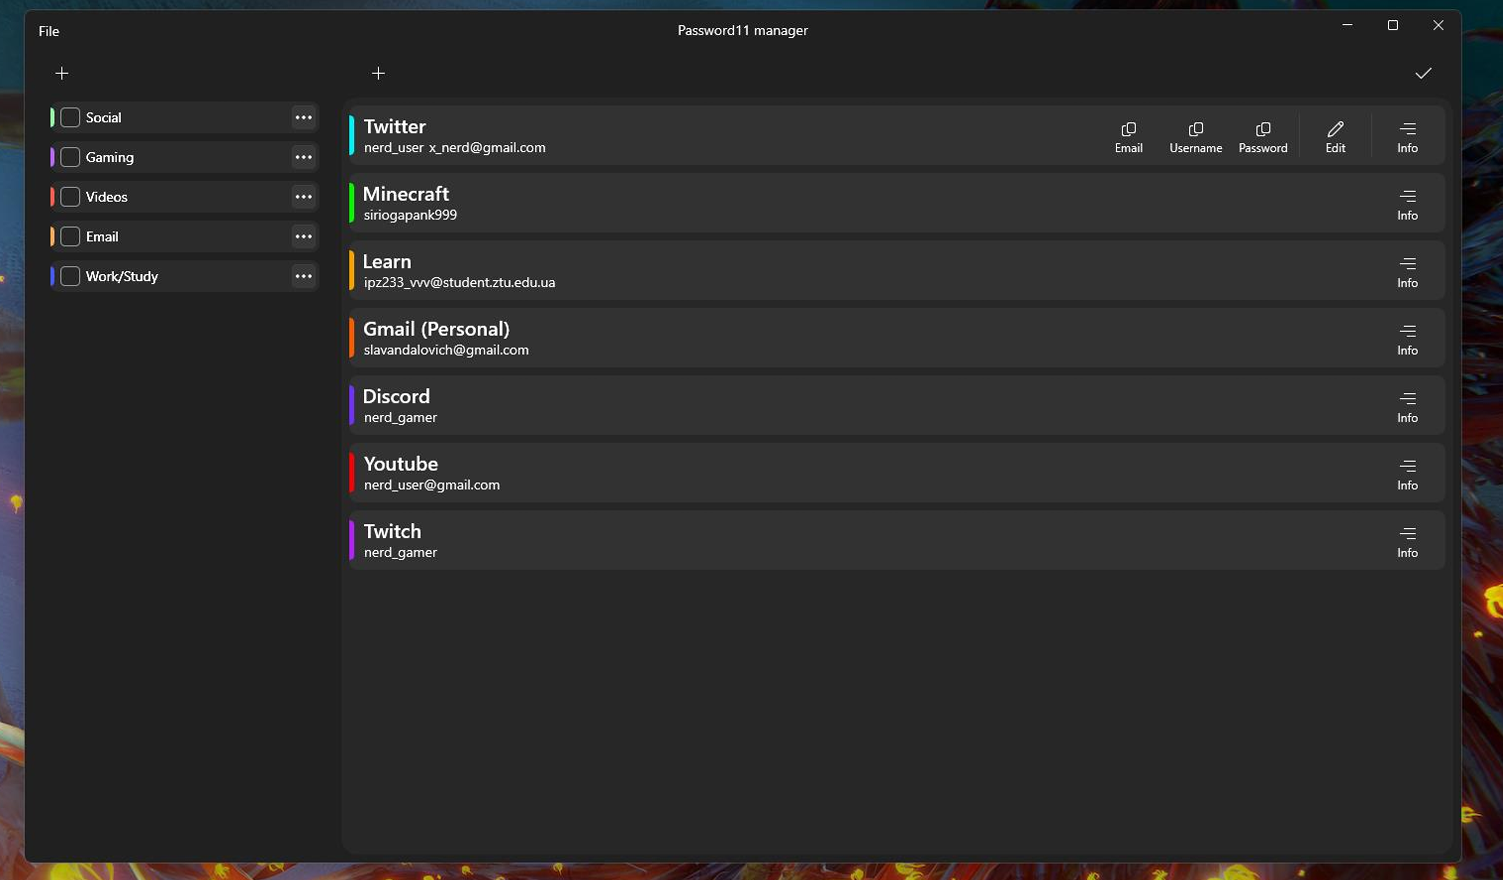1503x880 pixels.
Task: Select the Email category label
Action: (102, 237)
